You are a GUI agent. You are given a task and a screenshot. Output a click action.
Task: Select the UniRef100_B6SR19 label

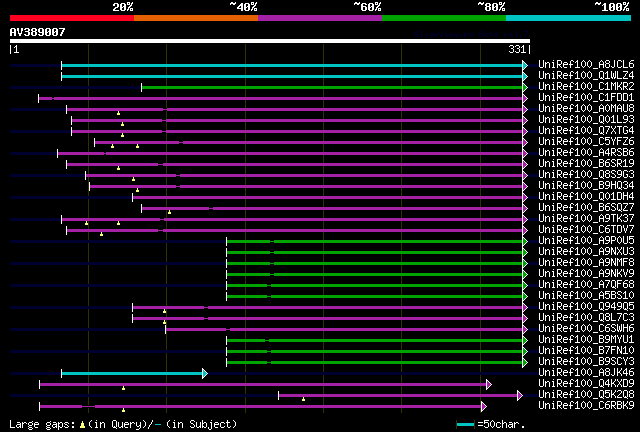click(x=586, y=163)
